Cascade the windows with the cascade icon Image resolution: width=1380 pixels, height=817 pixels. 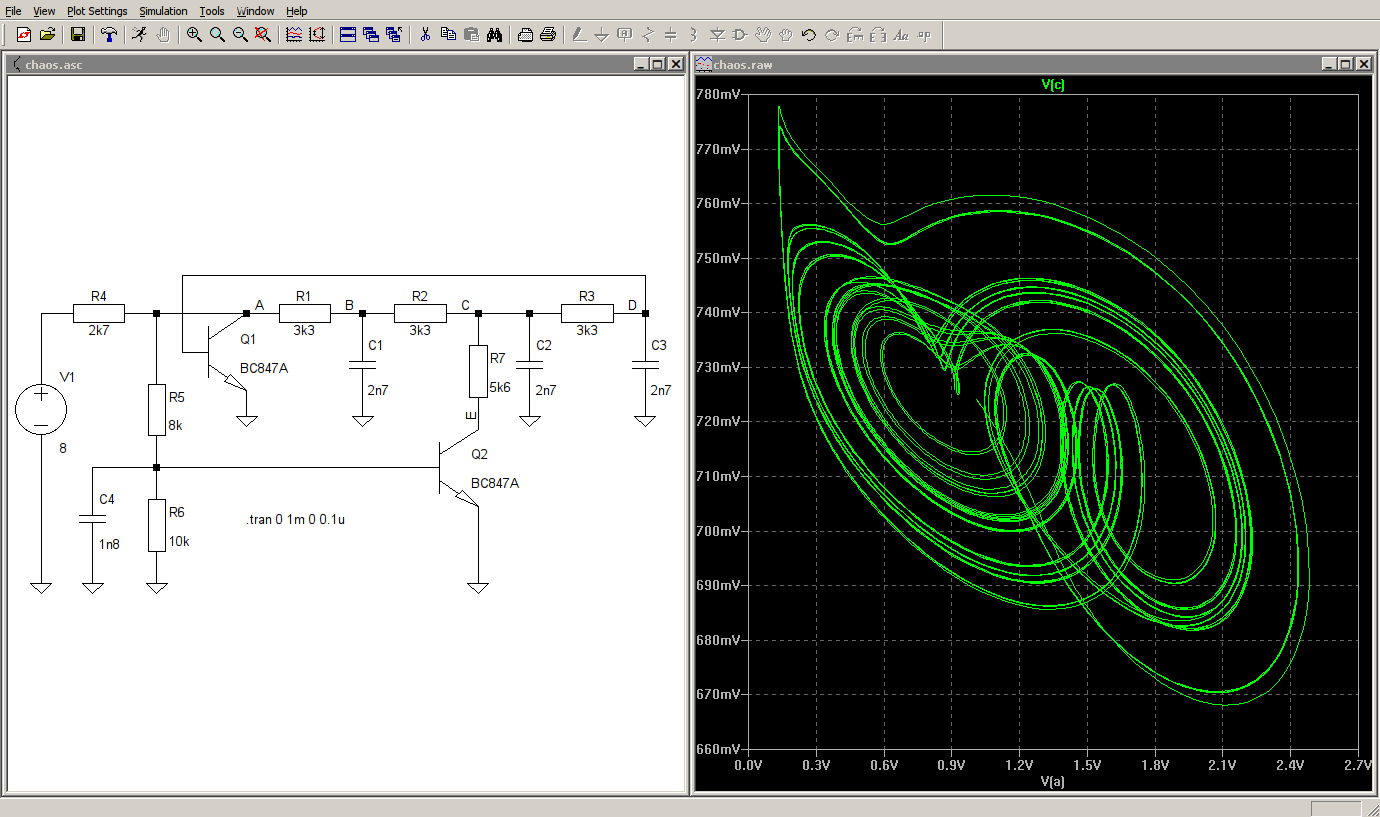tap(371, 34)
